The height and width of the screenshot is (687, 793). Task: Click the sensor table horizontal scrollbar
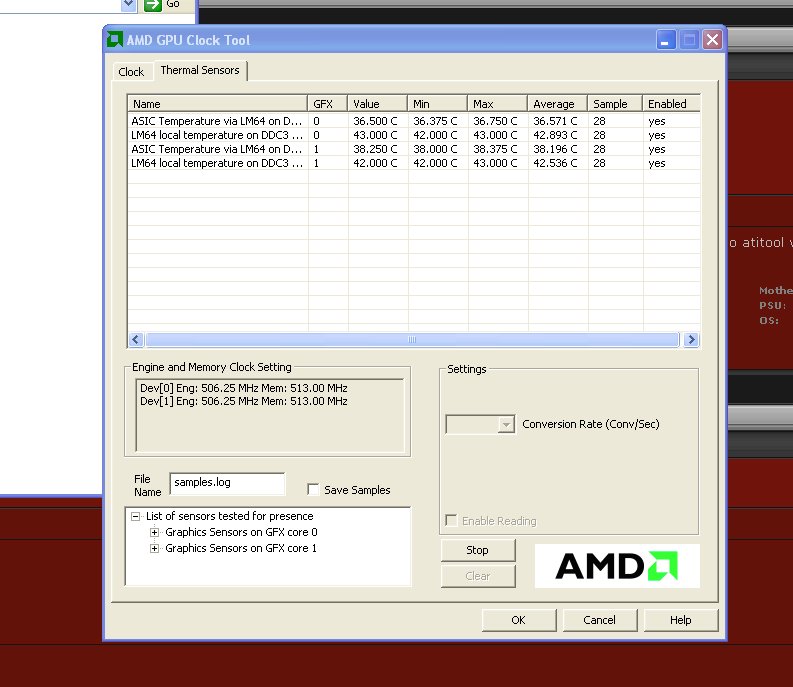coord(410,340)
